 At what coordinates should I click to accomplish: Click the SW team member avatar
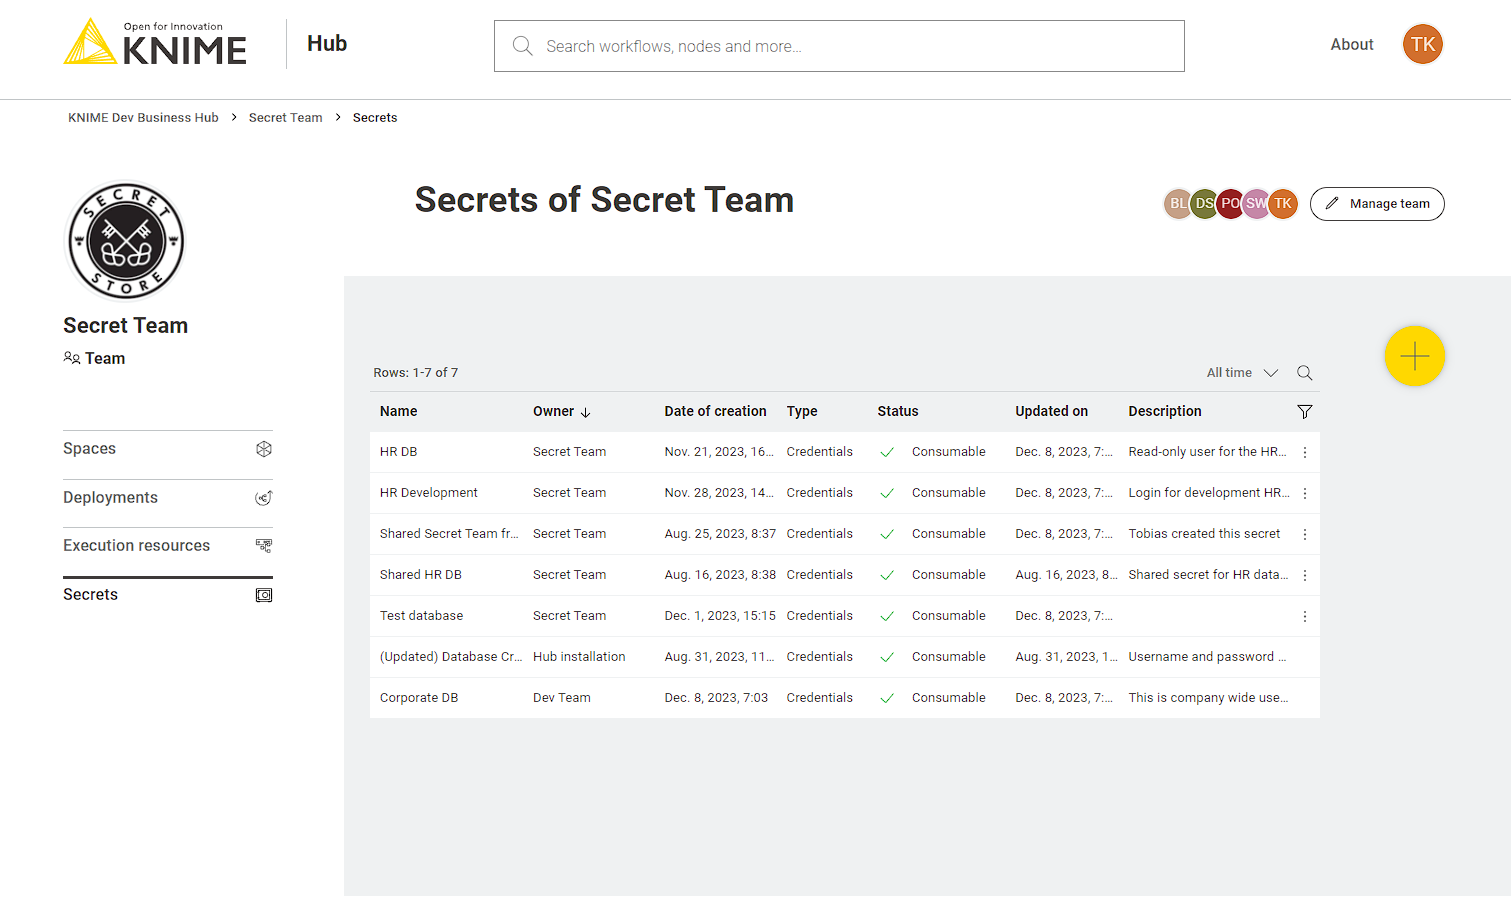tap(1256, 203)
